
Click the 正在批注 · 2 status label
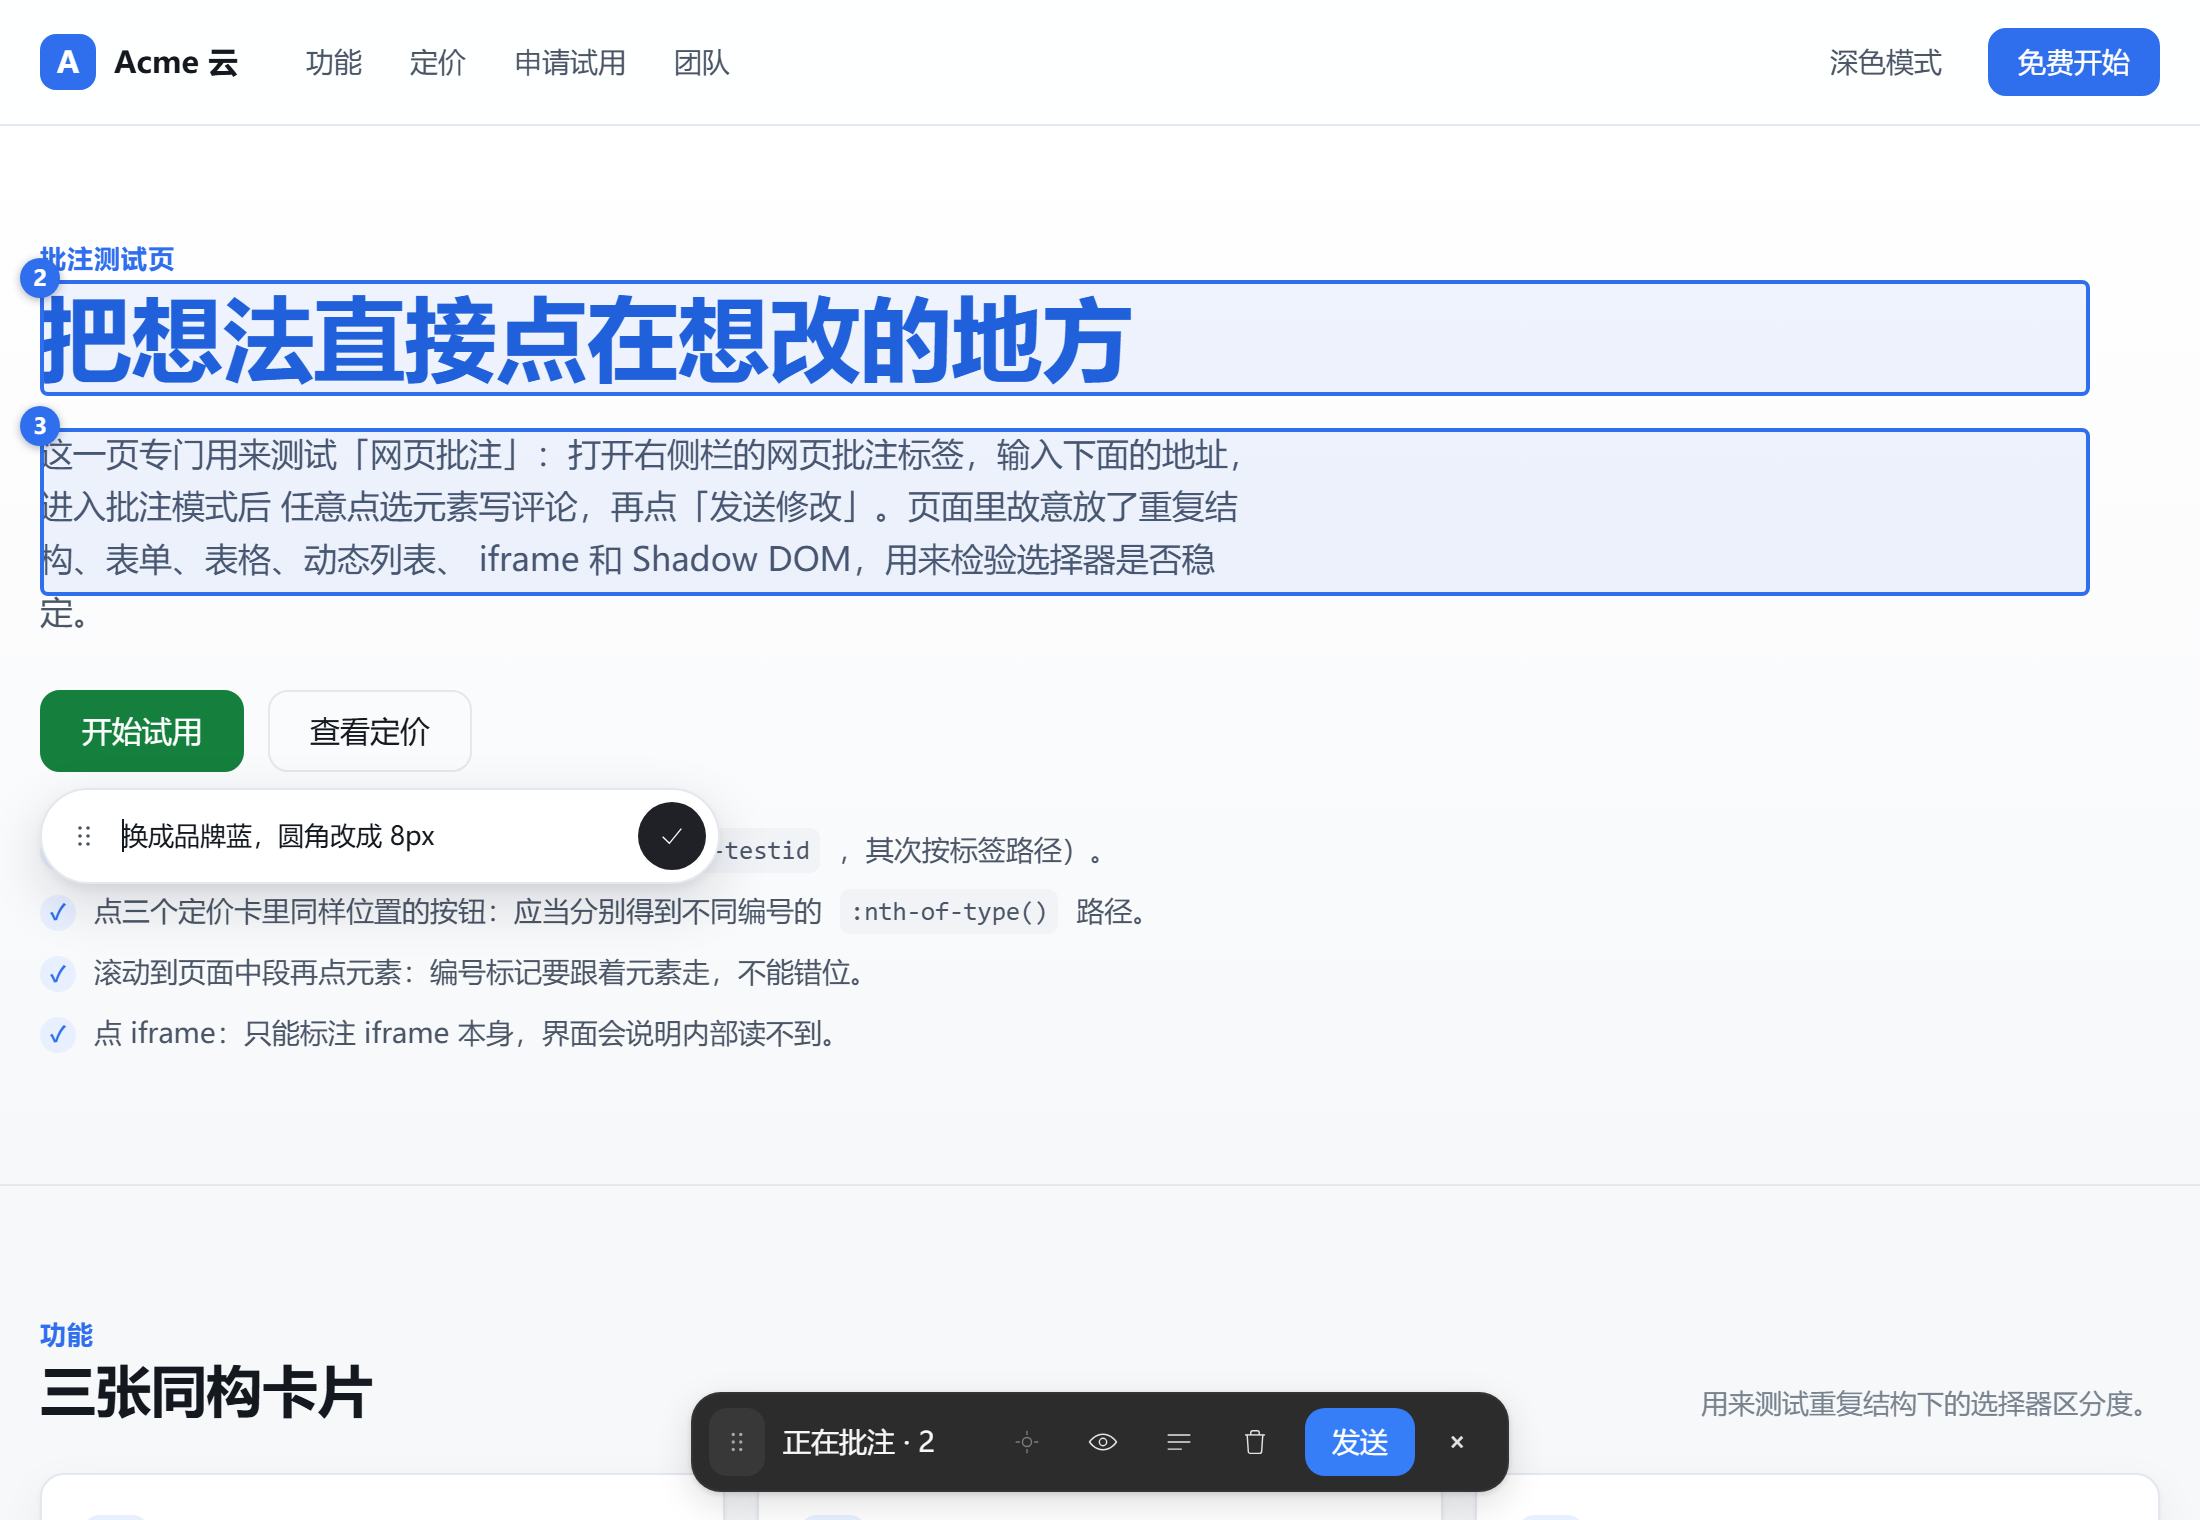click(x=858, y=1442)
